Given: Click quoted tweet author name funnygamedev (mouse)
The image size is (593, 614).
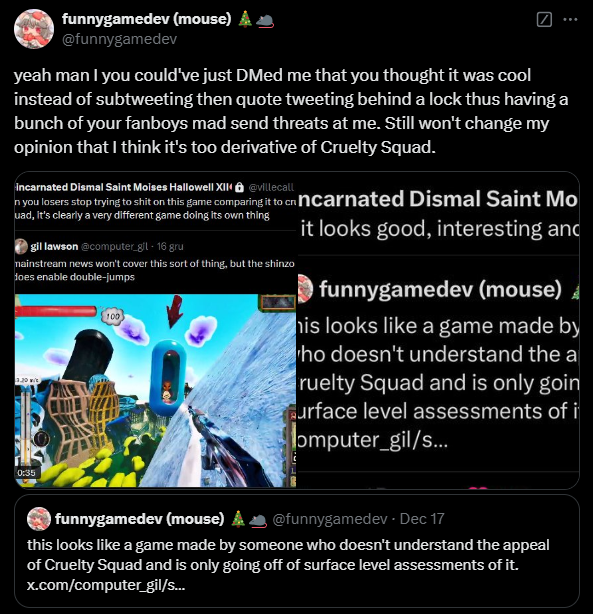Looking at the screenshot, I should [x=140, y=518].
